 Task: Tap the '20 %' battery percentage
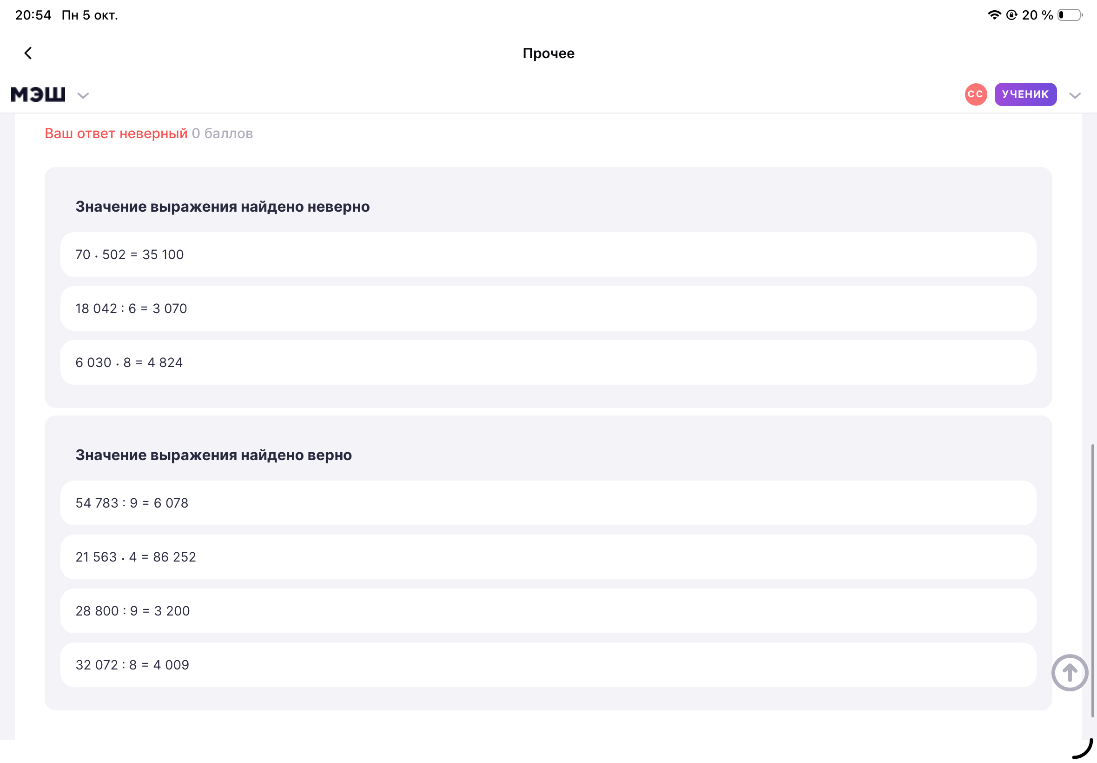coord(1038,15)
